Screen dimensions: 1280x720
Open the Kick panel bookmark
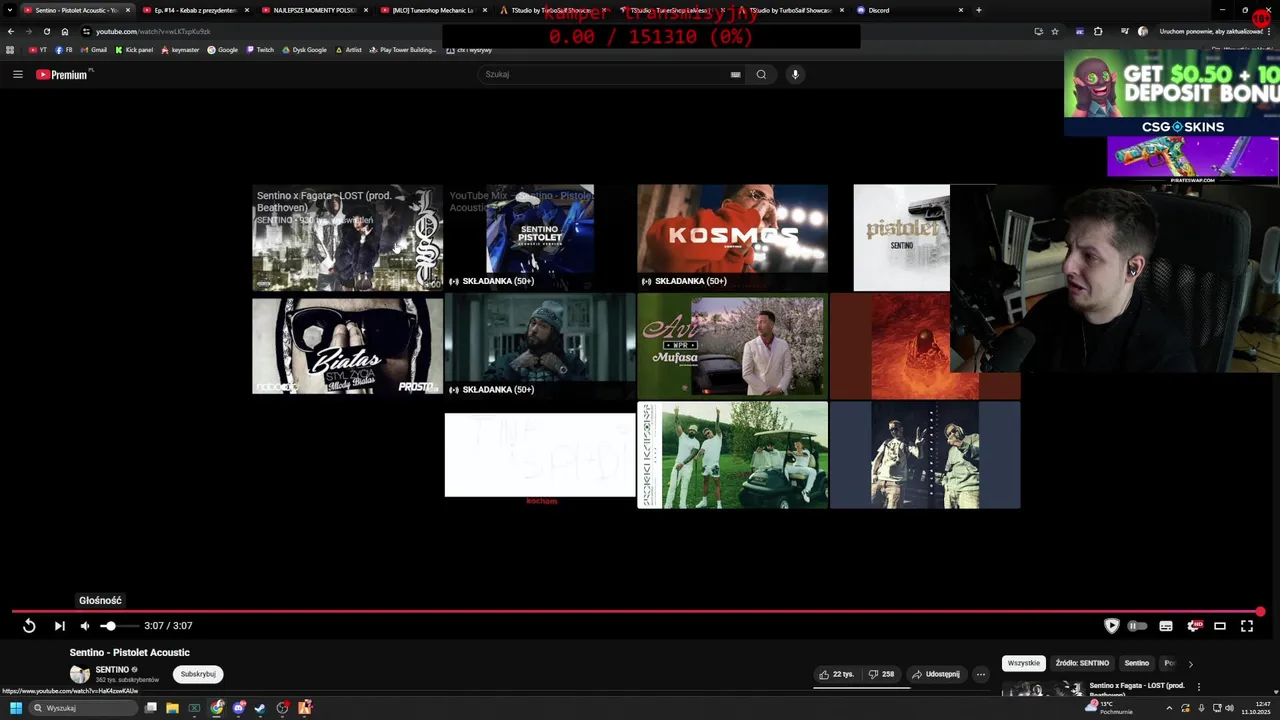tap(134, 50)
